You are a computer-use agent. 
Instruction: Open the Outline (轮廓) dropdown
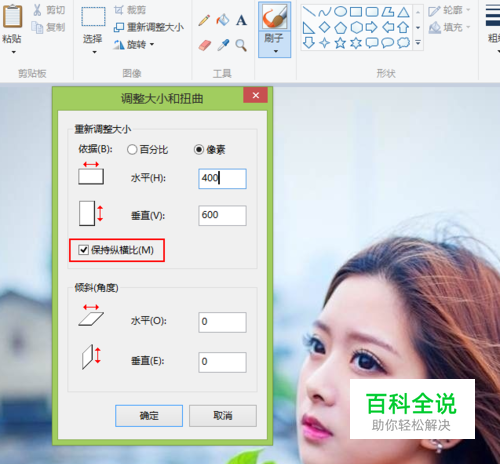click(x=449, y=11)
